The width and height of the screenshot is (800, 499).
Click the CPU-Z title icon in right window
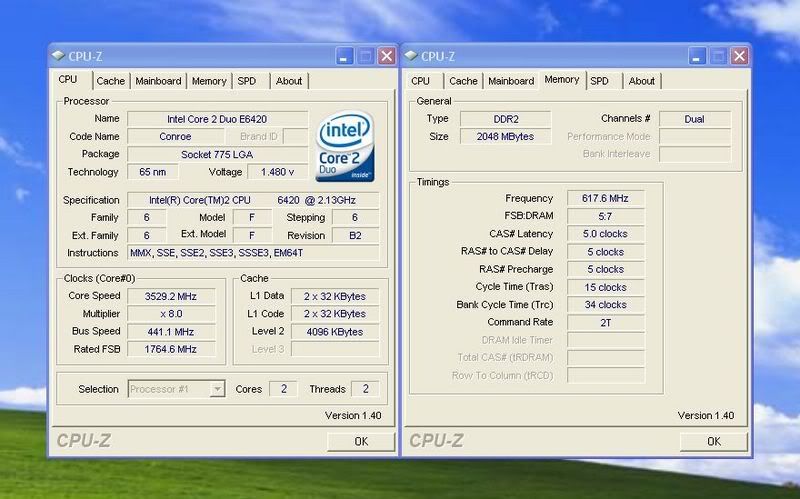[x=411, y=56]
